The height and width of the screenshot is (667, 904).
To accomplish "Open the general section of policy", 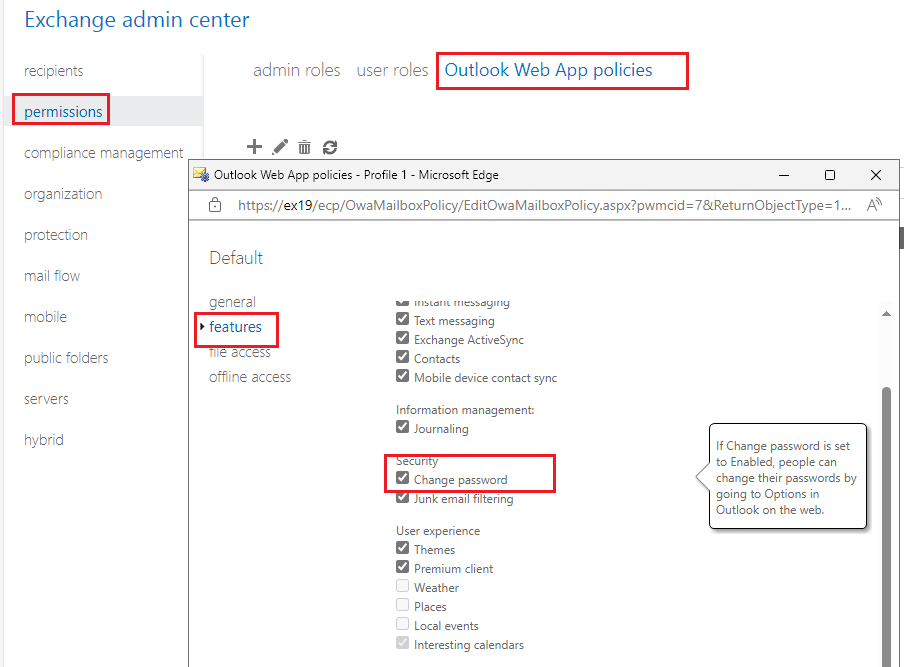I will click(232, 302).
